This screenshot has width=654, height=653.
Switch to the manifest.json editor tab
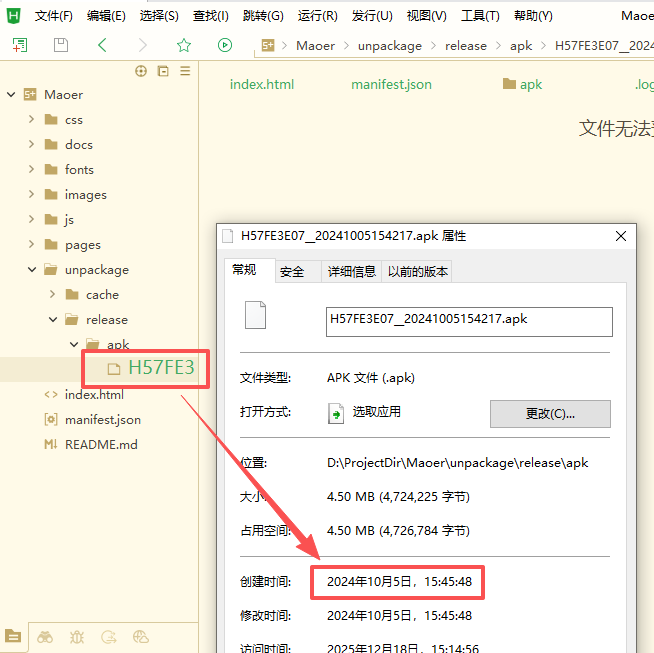391,85
